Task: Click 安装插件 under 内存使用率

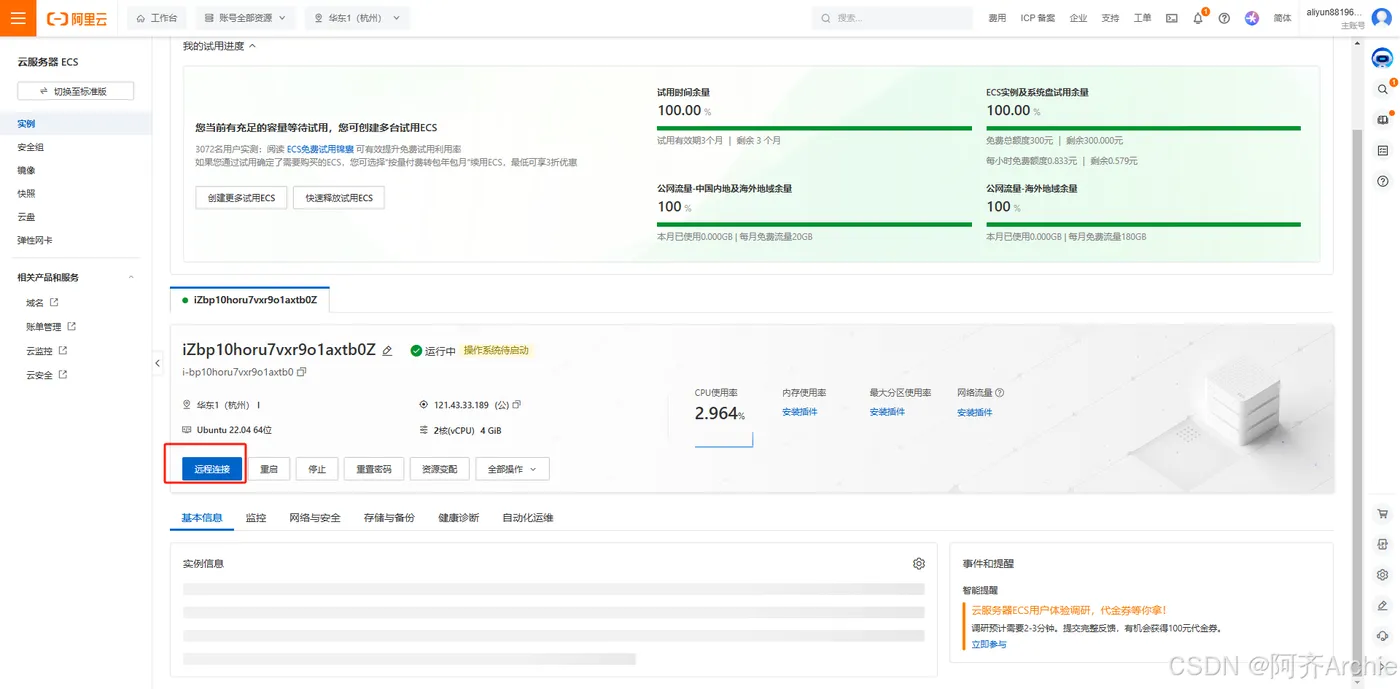Action: pos(800,412)
